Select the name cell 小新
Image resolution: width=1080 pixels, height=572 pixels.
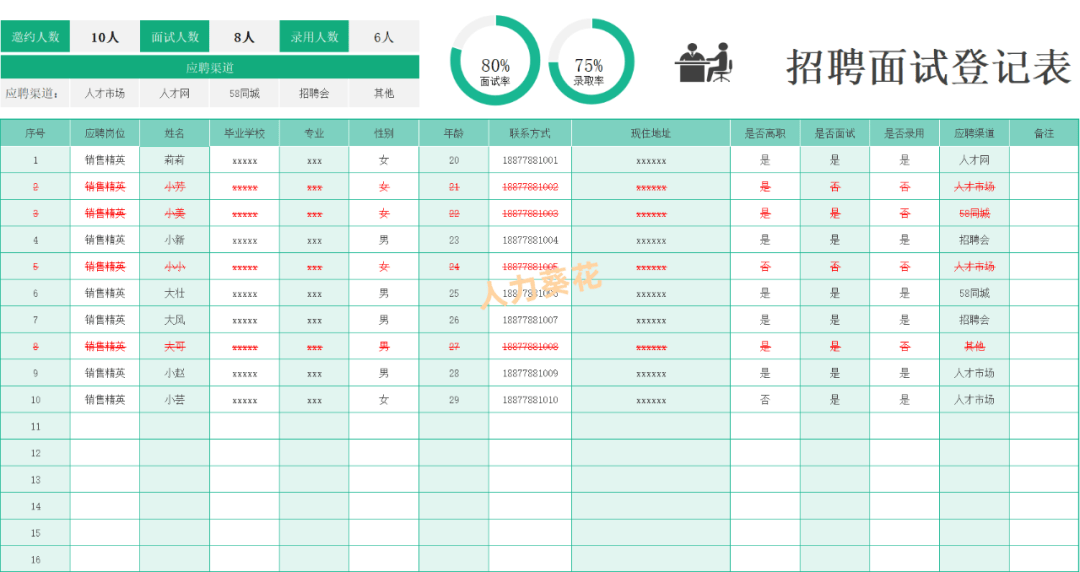[x=174, y=241]
